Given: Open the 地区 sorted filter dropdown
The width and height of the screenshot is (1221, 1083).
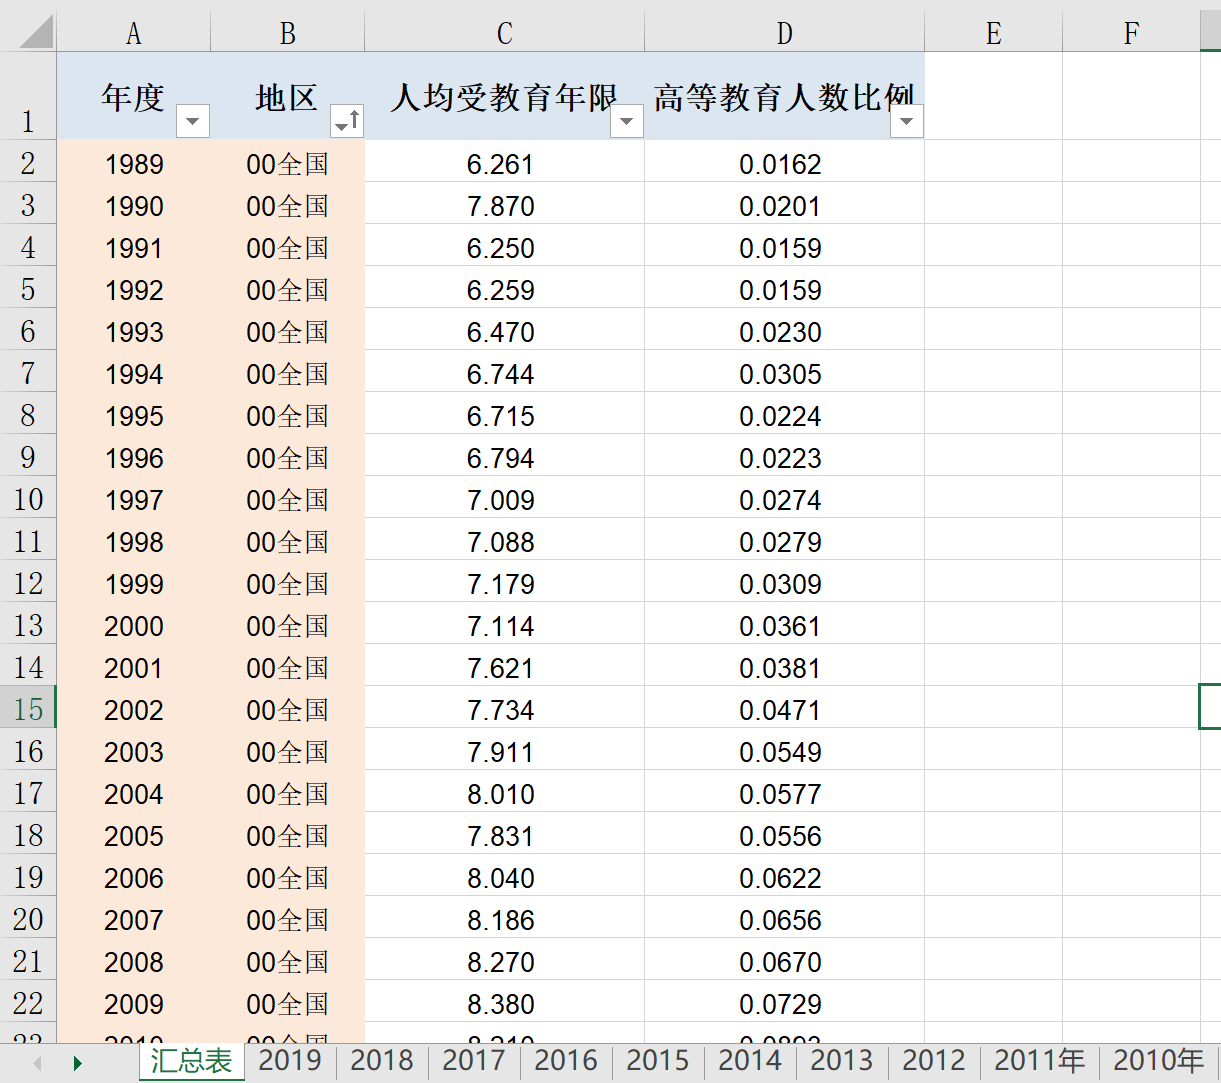Looking at the screenshot, I should [x=347, y=121].
